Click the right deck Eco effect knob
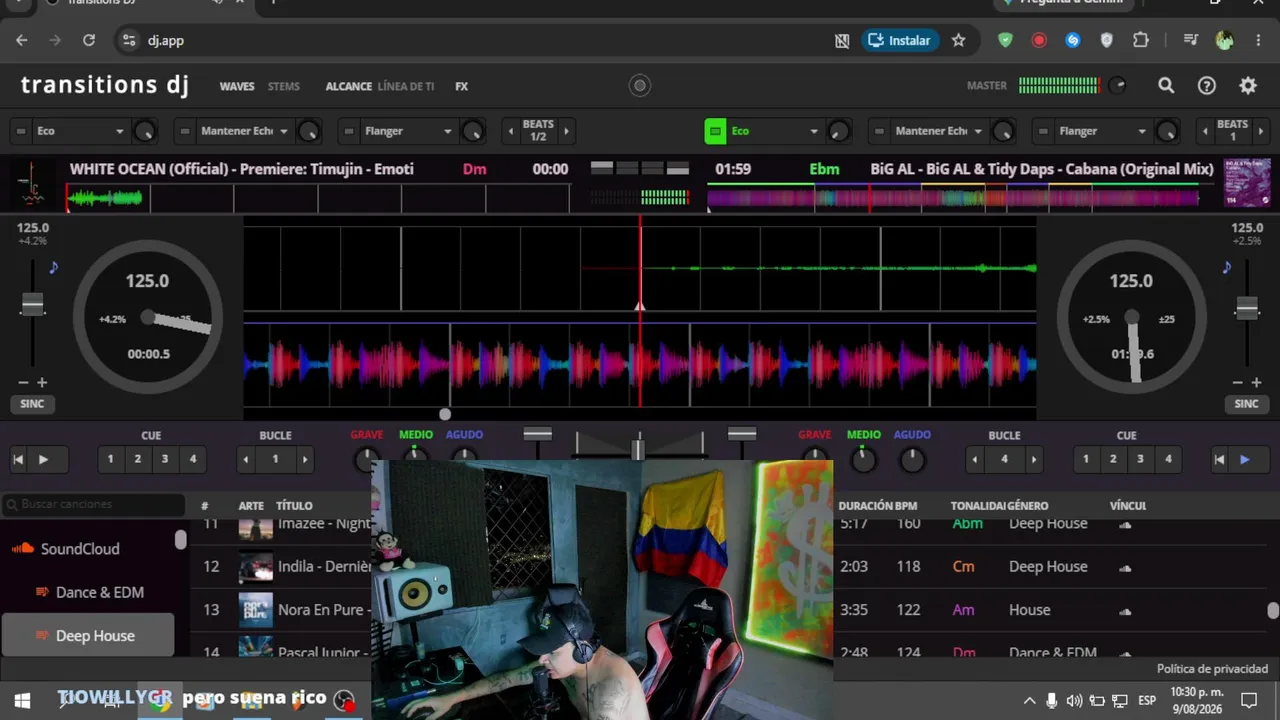Screen dimensions: 1280x720 click(839, 131)
